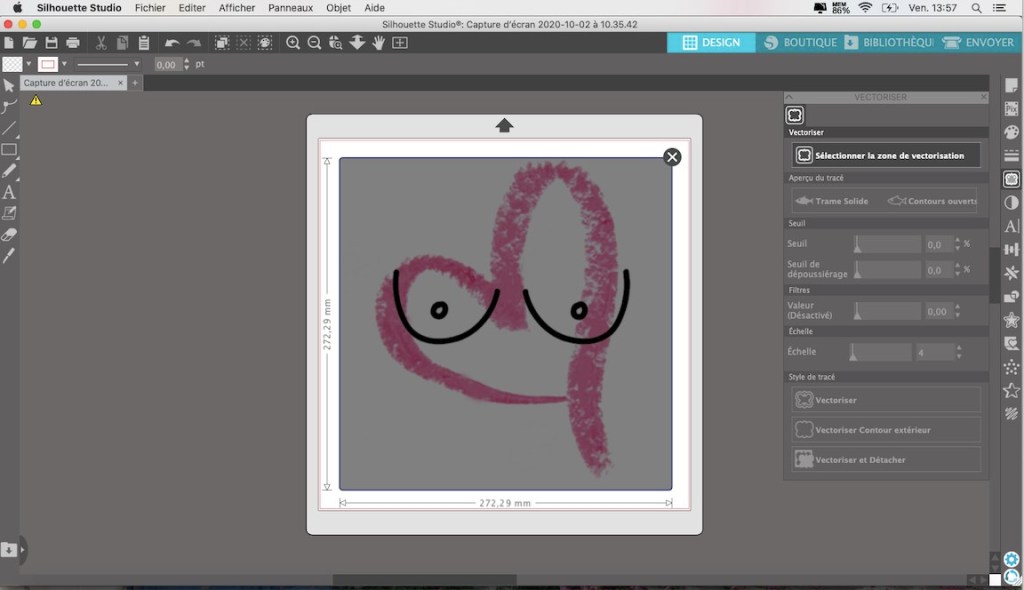Select the Pan hand tool
The height and width of the screenshot is (590, 1024).
coord(378,43)
